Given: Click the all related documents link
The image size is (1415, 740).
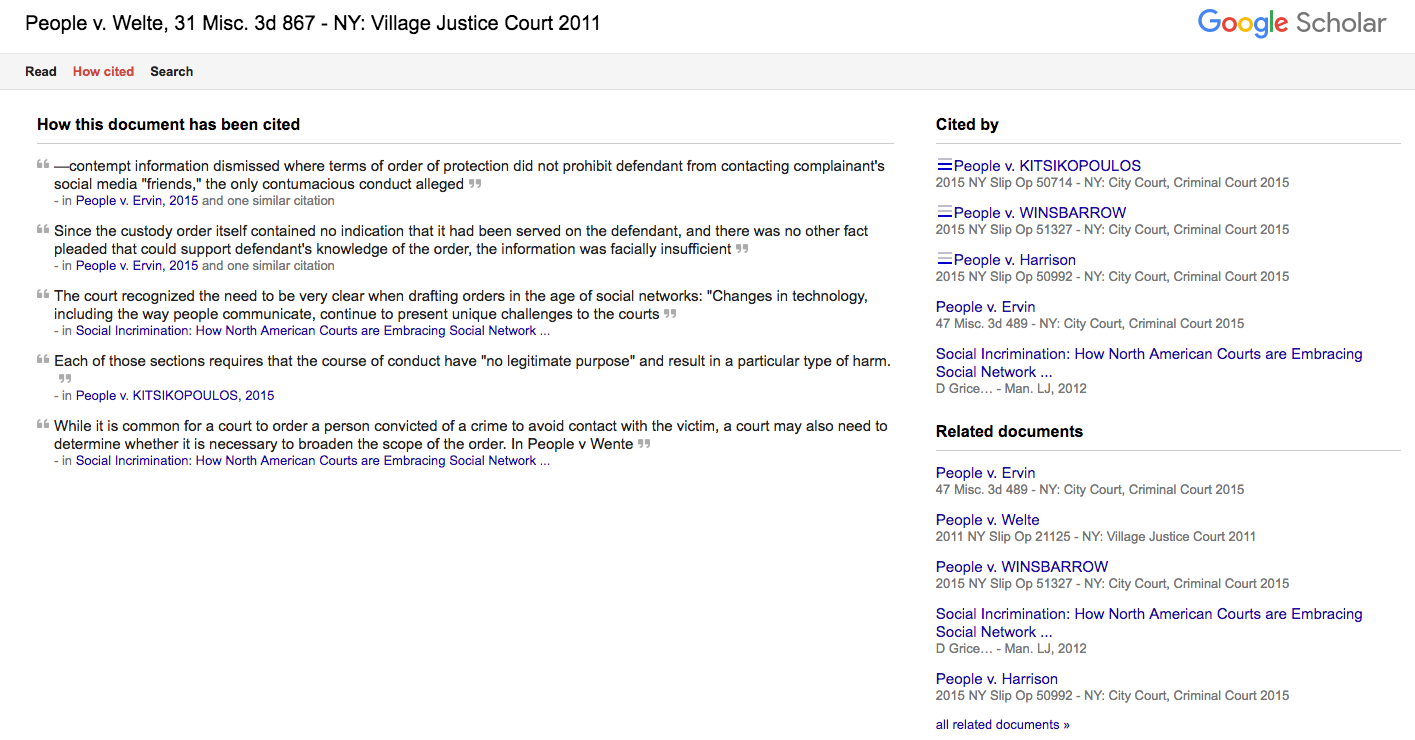Looking at the screenshot, I should (1002, 724).
